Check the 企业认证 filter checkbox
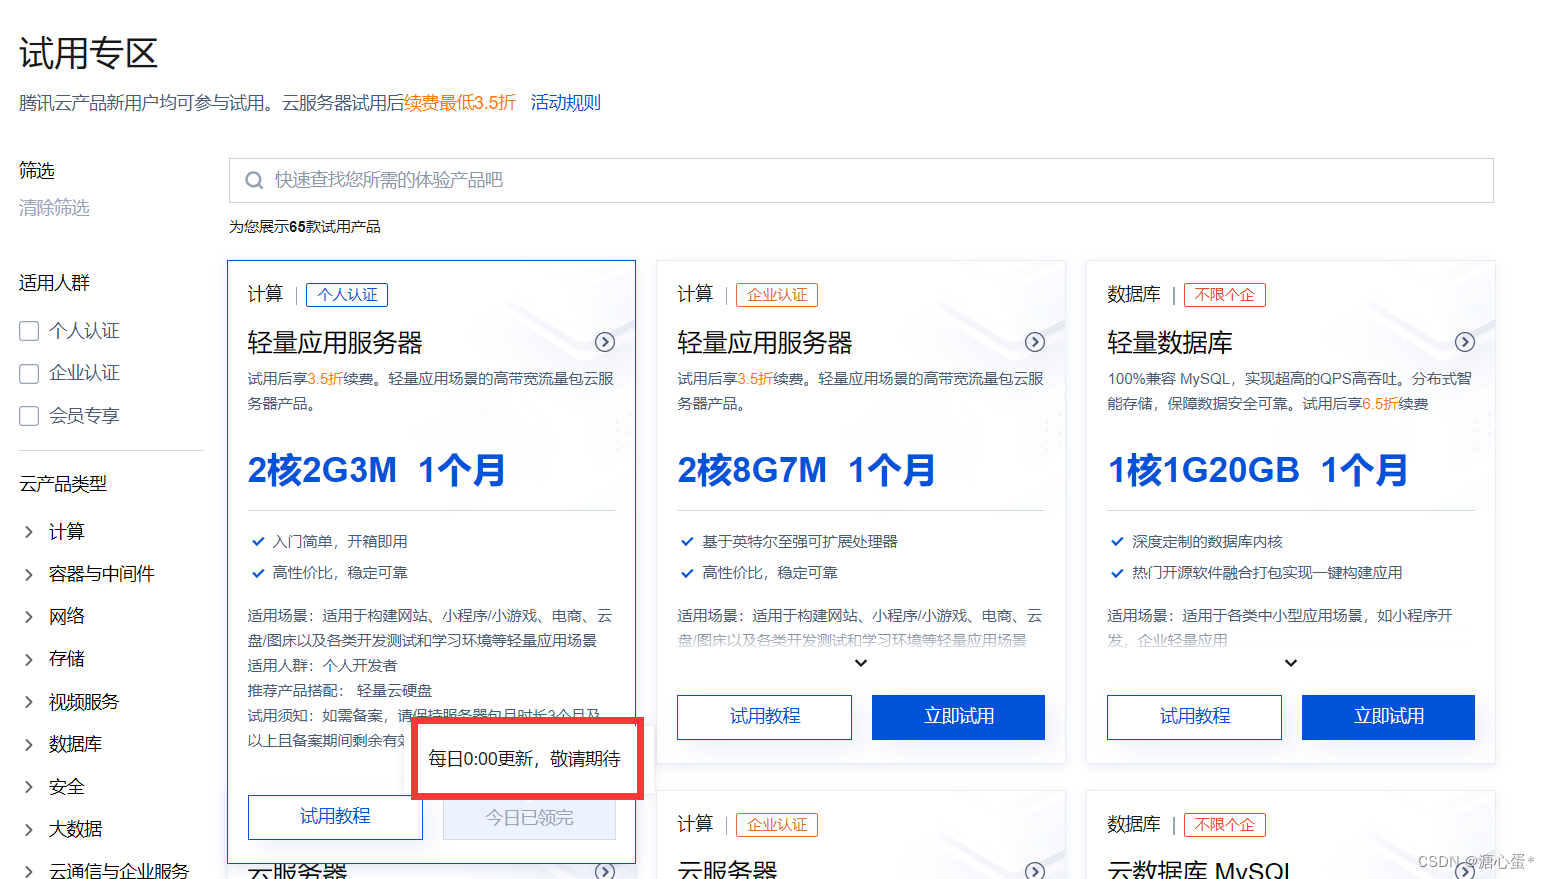The image size is (1549, 879). coord(29,373)
